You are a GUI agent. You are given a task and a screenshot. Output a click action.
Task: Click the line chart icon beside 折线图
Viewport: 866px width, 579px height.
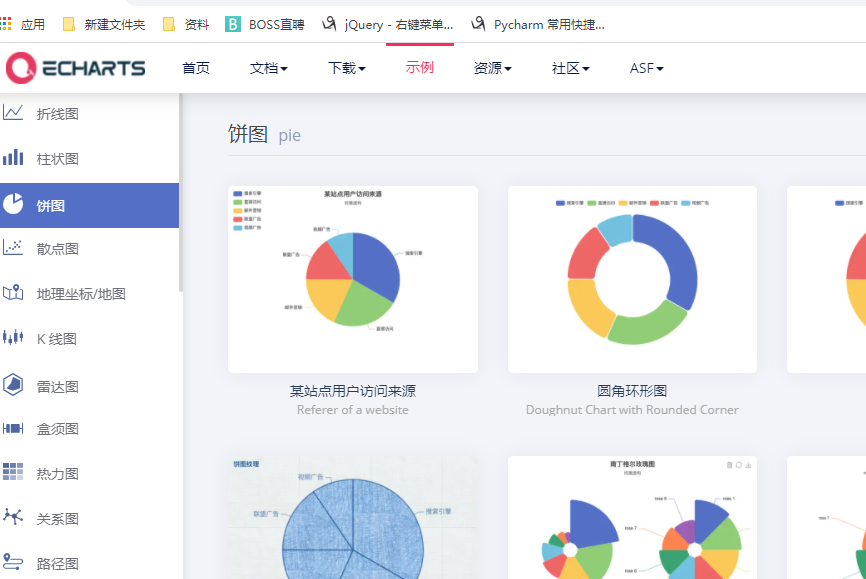[13, 113]
